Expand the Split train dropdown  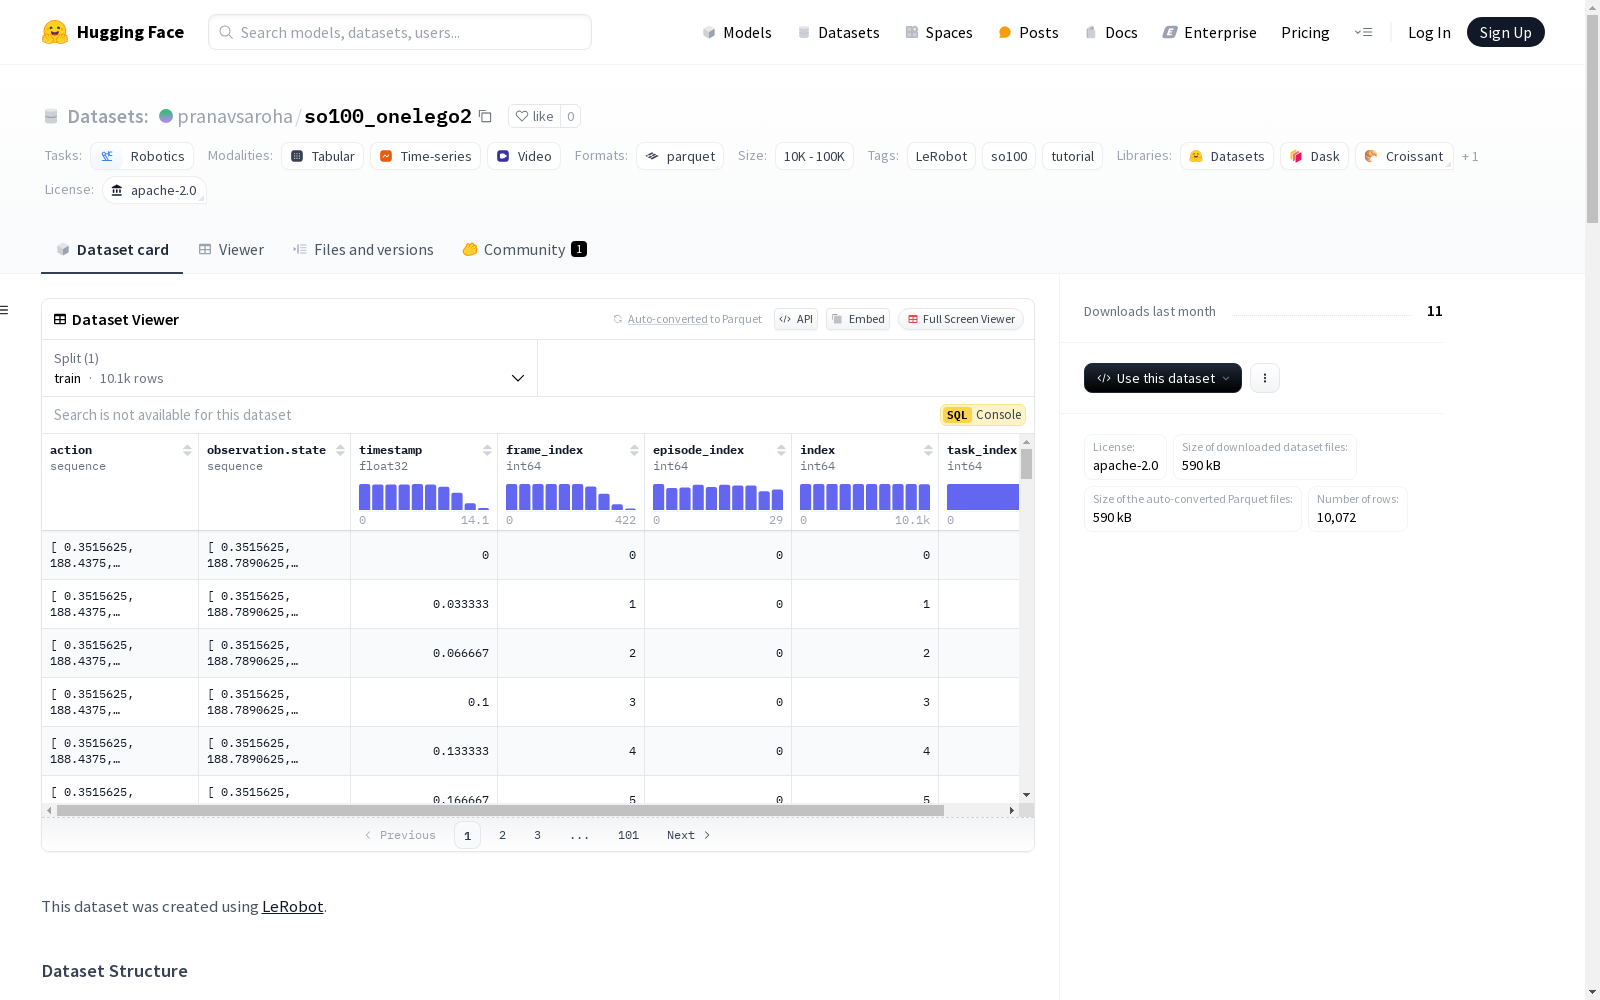tap(289, 368)
